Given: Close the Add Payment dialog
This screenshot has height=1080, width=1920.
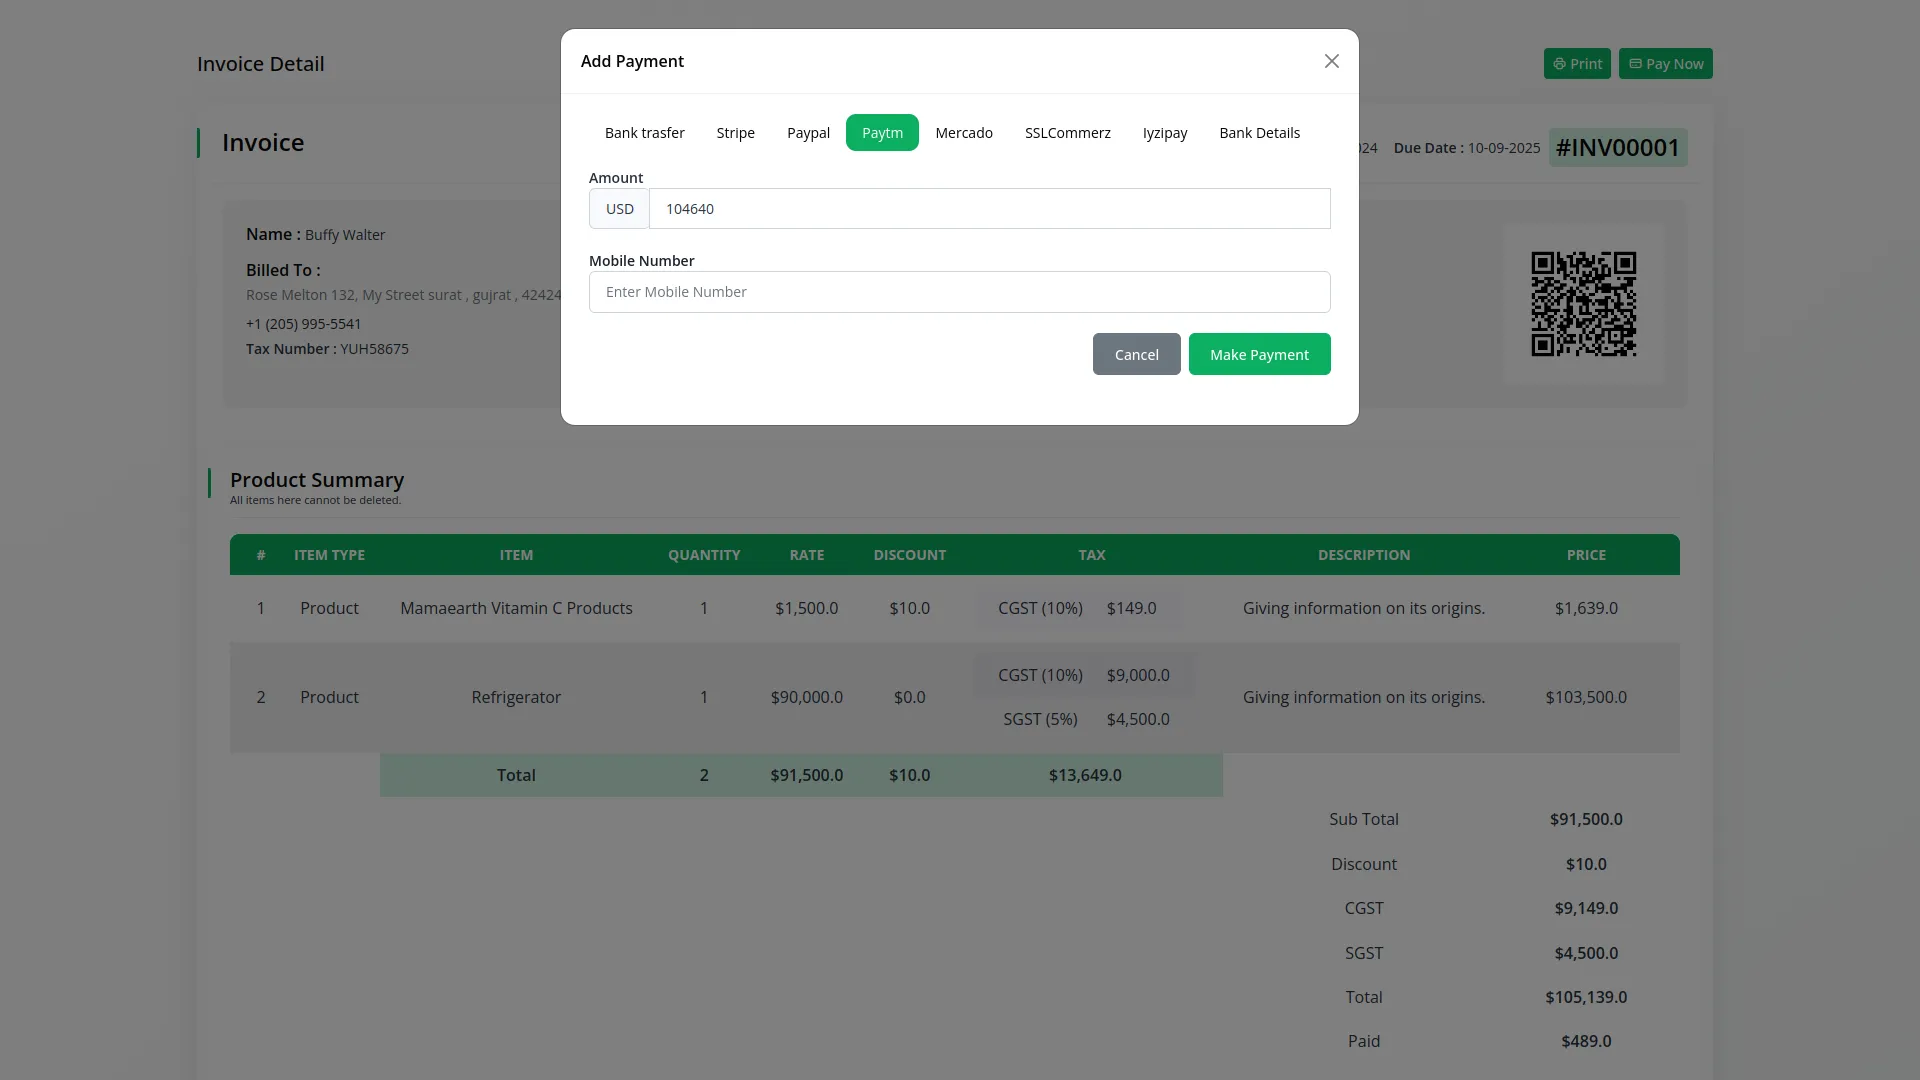Looking at the screenshot, I should (1331, 61).
